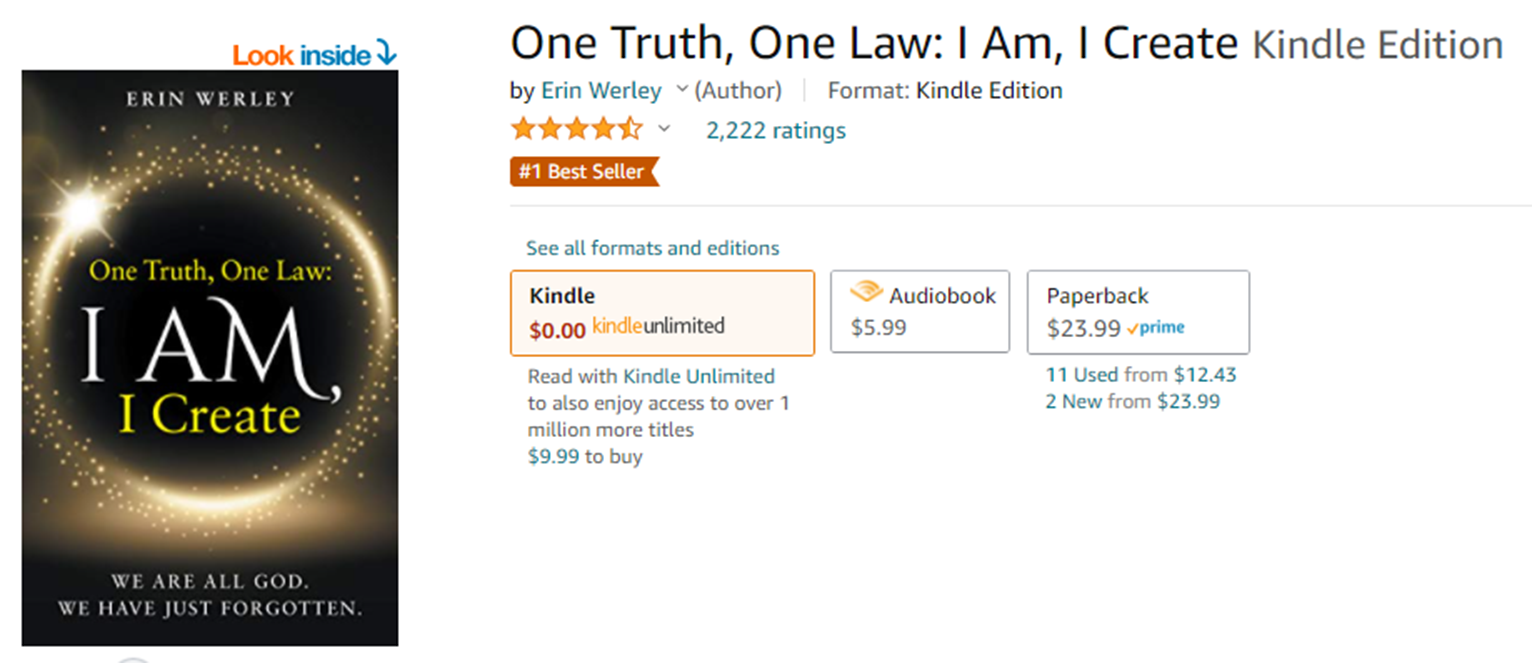Click the #1 Best Seller badge

tap(585, 172)
